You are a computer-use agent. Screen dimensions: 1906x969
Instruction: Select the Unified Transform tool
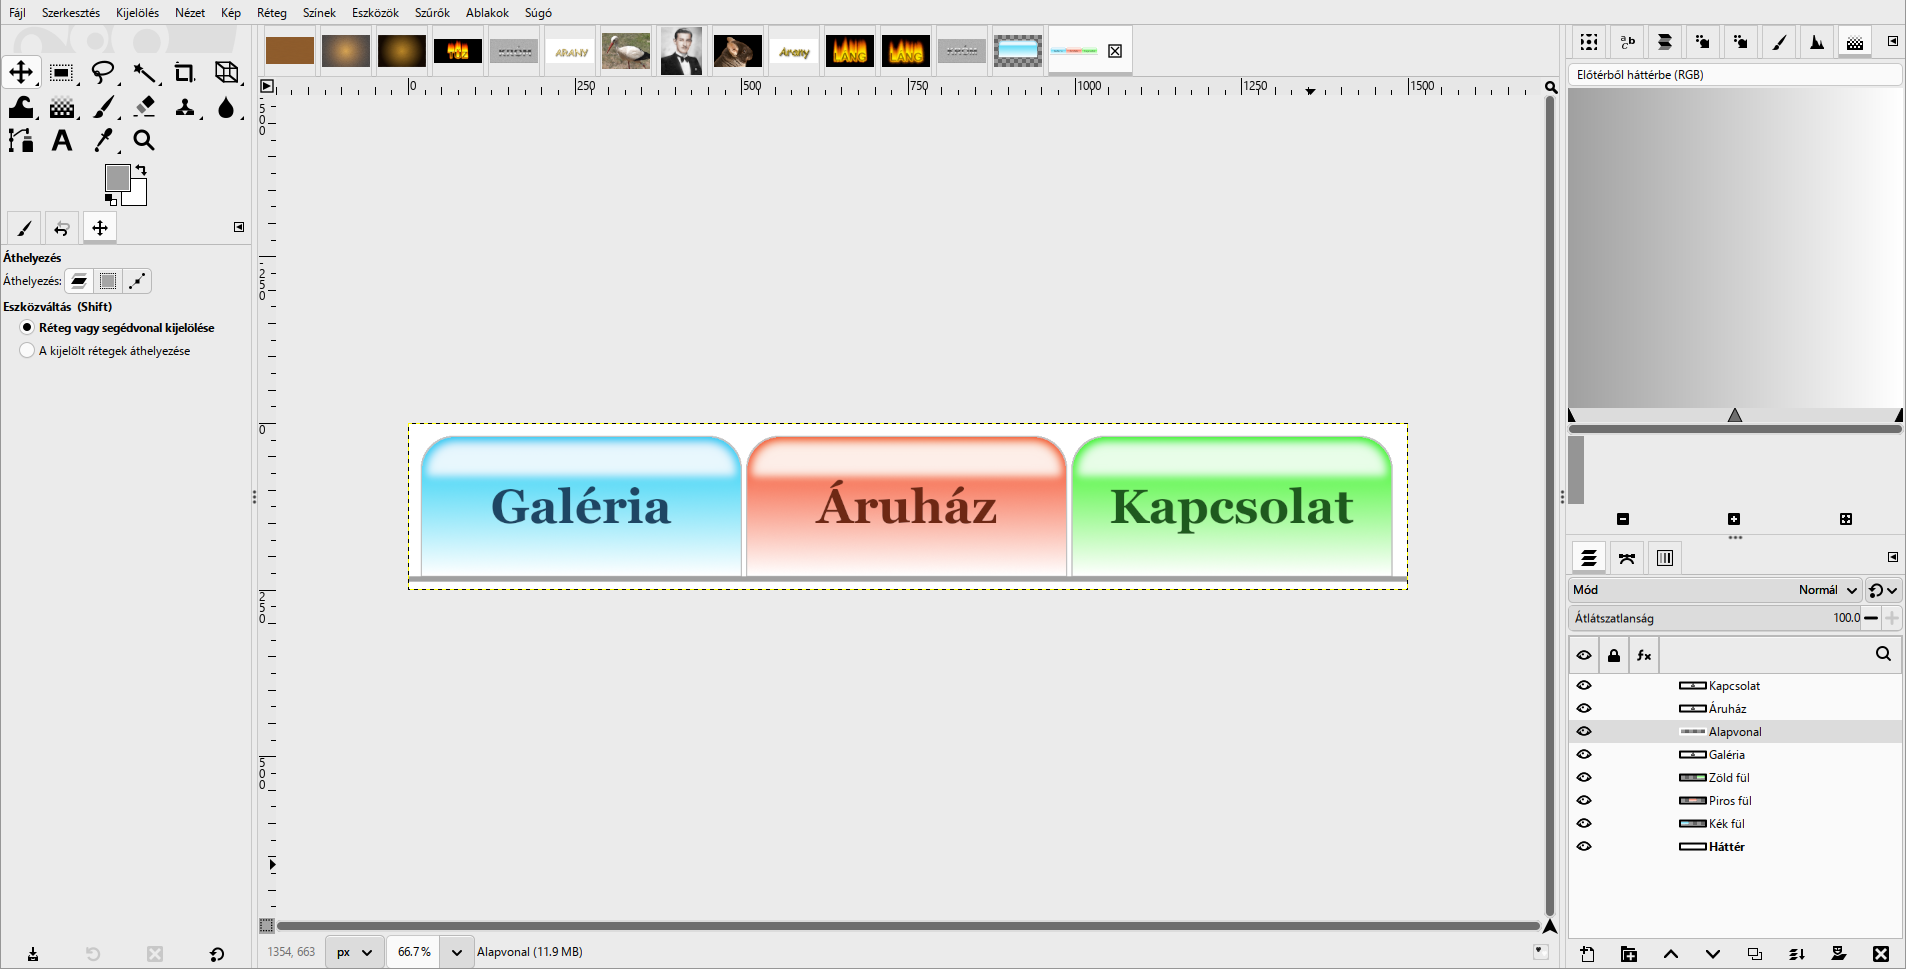coord(227,72)
